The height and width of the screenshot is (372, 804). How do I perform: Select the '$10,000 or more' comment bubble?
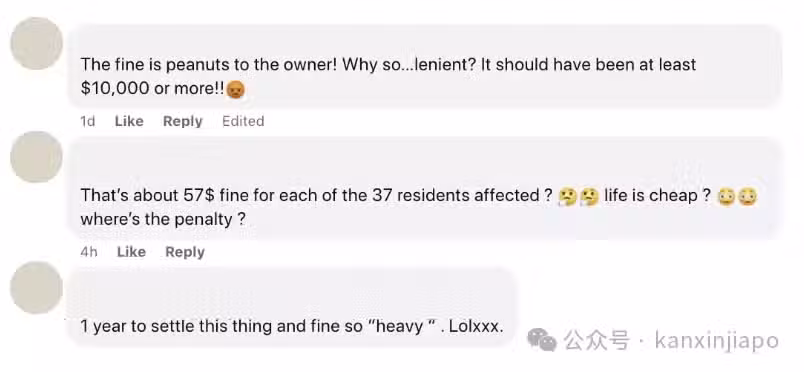pyautogui.click(x=425, y=66)
